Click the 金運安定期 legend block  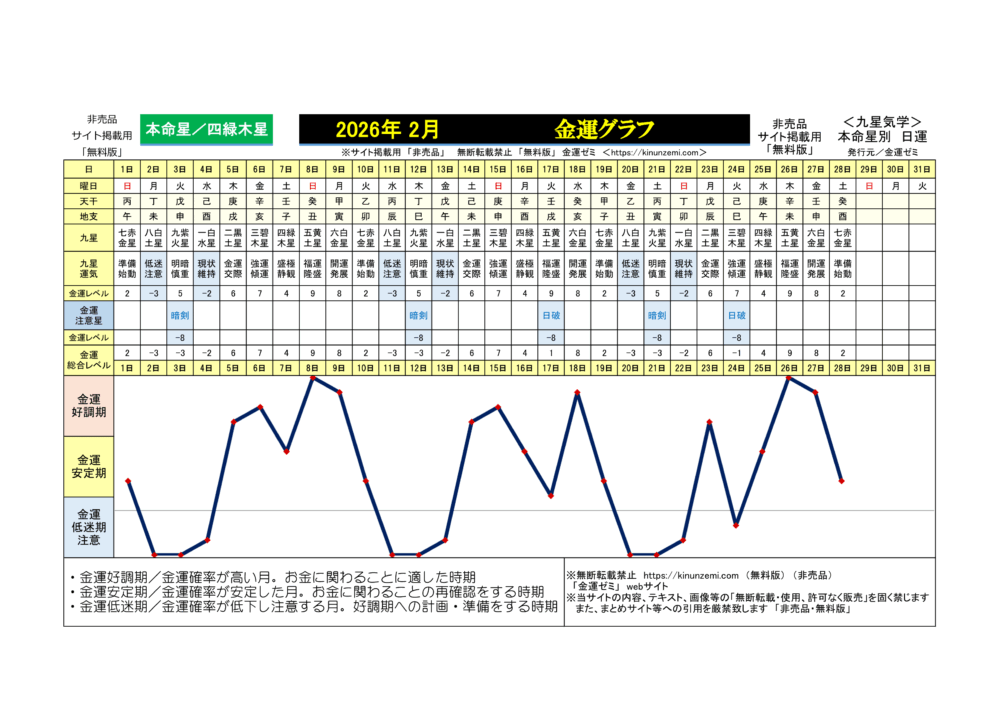90,467
